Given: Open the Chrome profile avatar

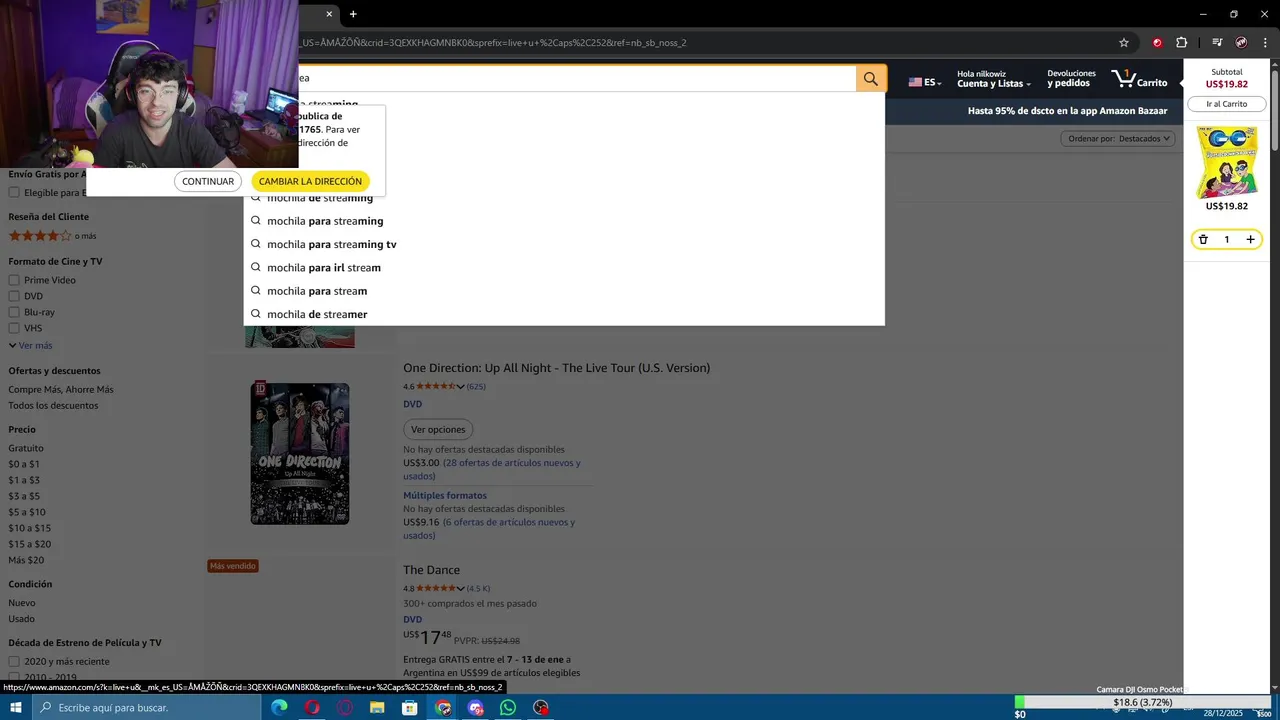Looking at the screenshot, I should (1241, 43).
